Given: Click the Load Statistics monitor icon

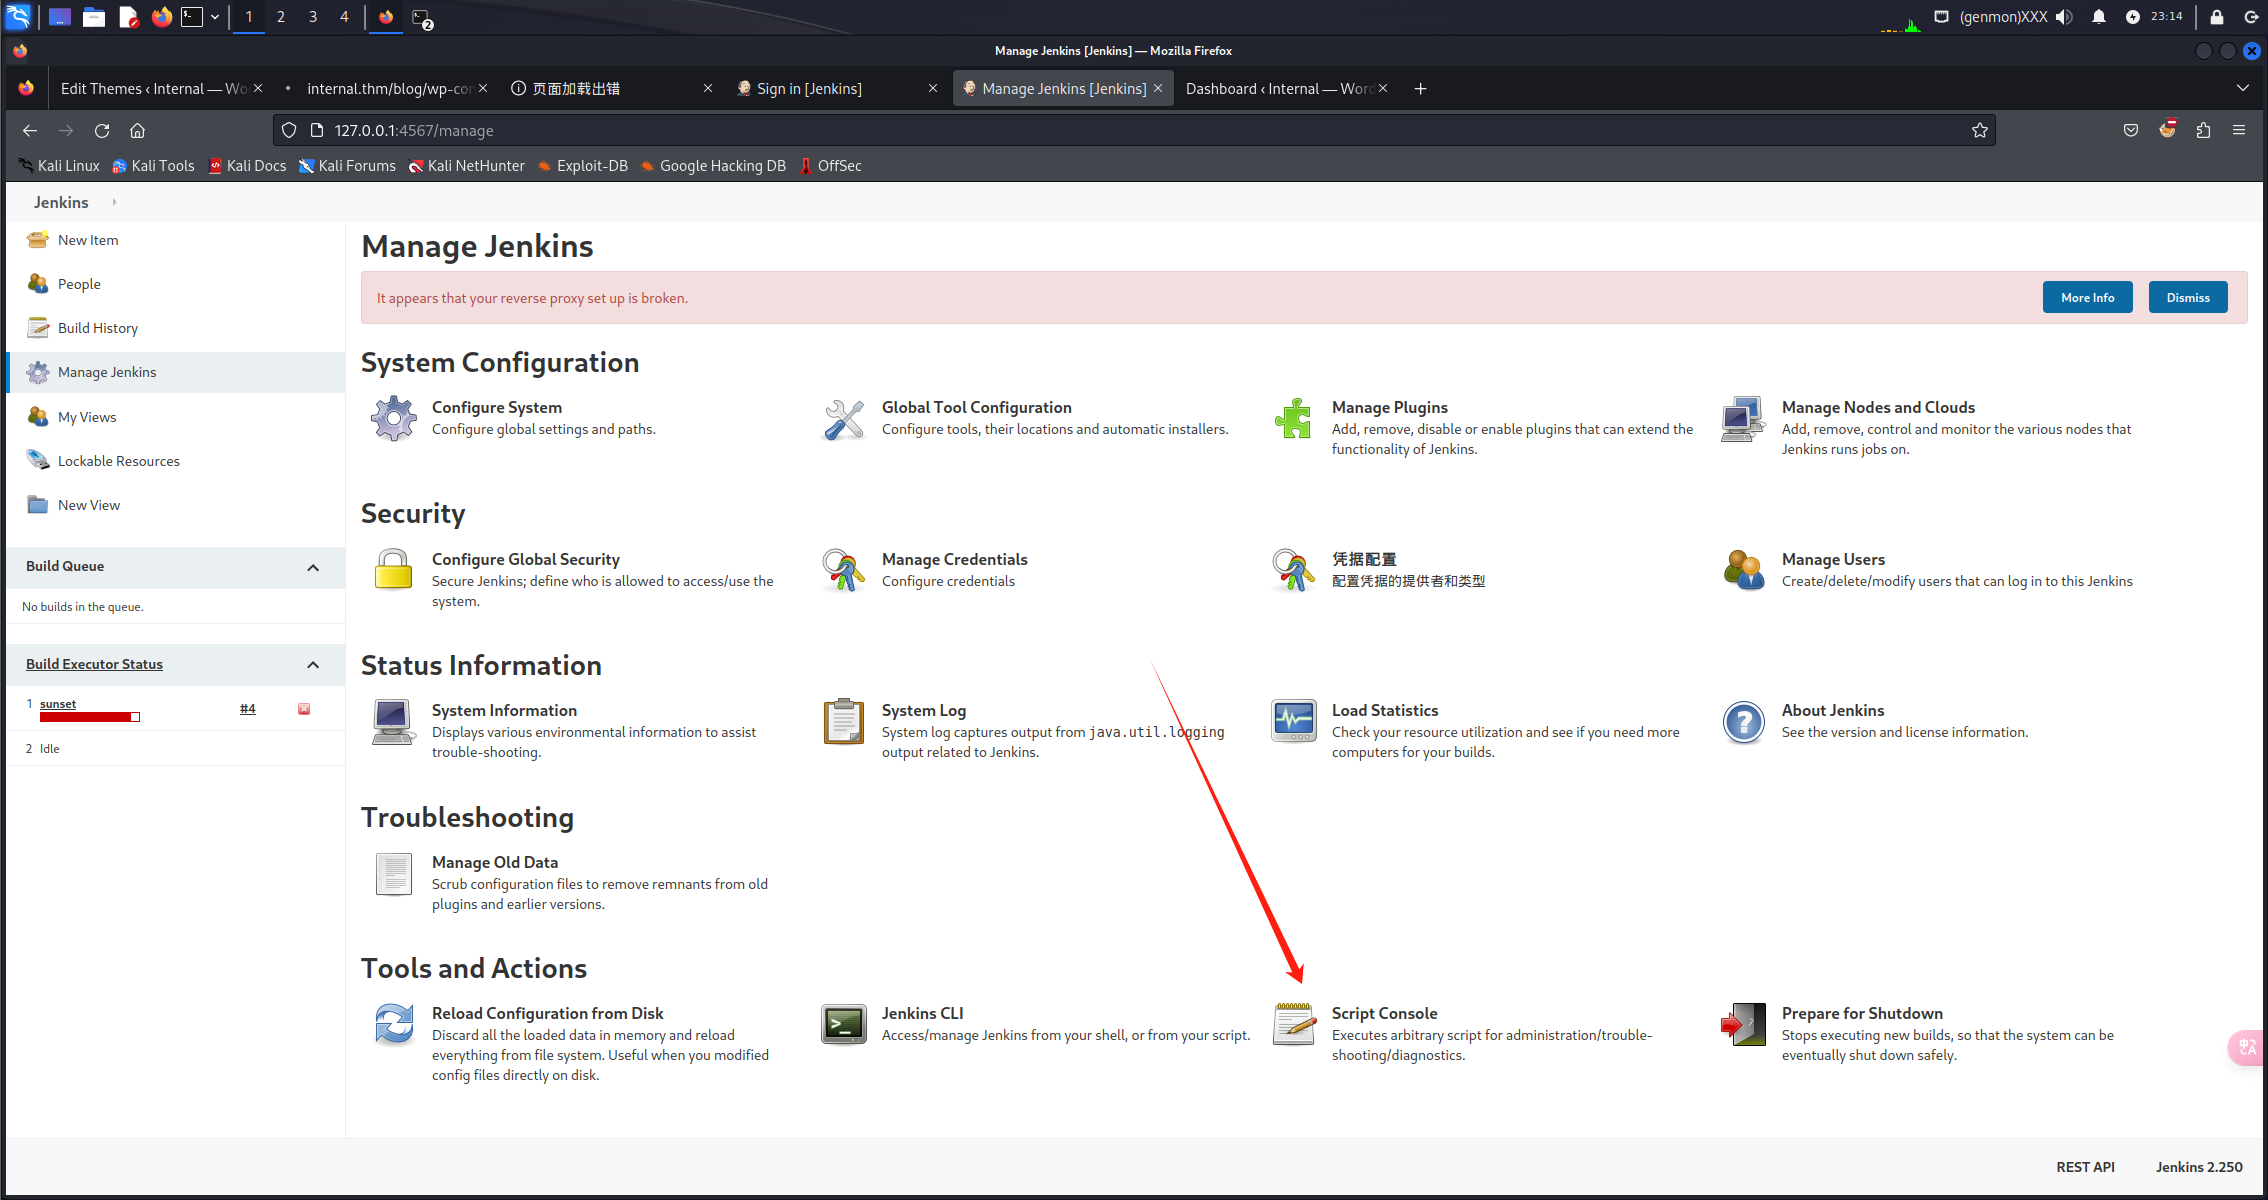Looking at the screenshot, I should 1293,721.
